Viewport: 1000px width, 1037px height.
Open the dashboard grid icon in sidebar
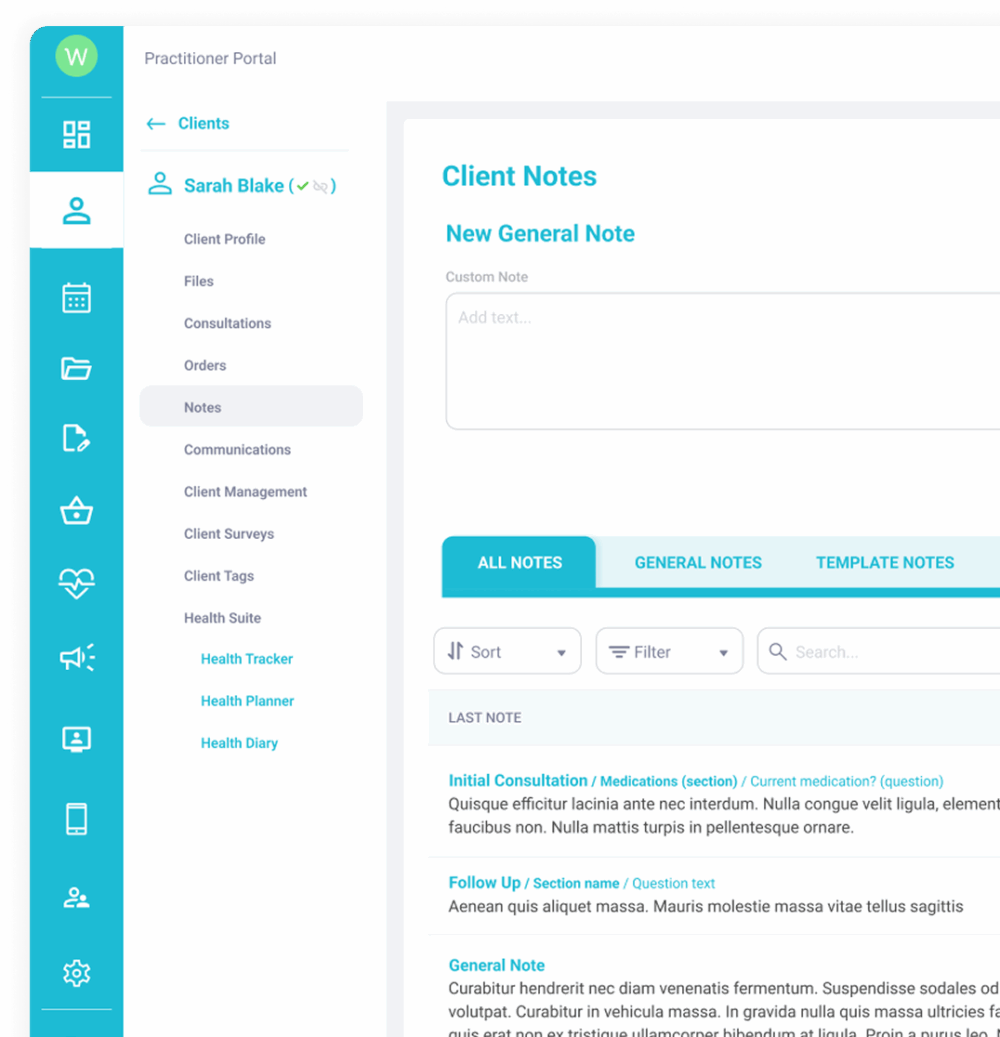[76, 134]
